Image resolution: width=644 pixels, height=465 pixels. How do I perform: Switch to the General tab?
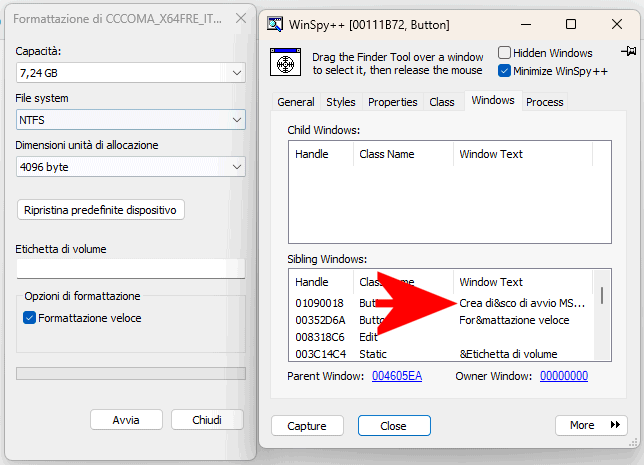(x=296, y=102)
